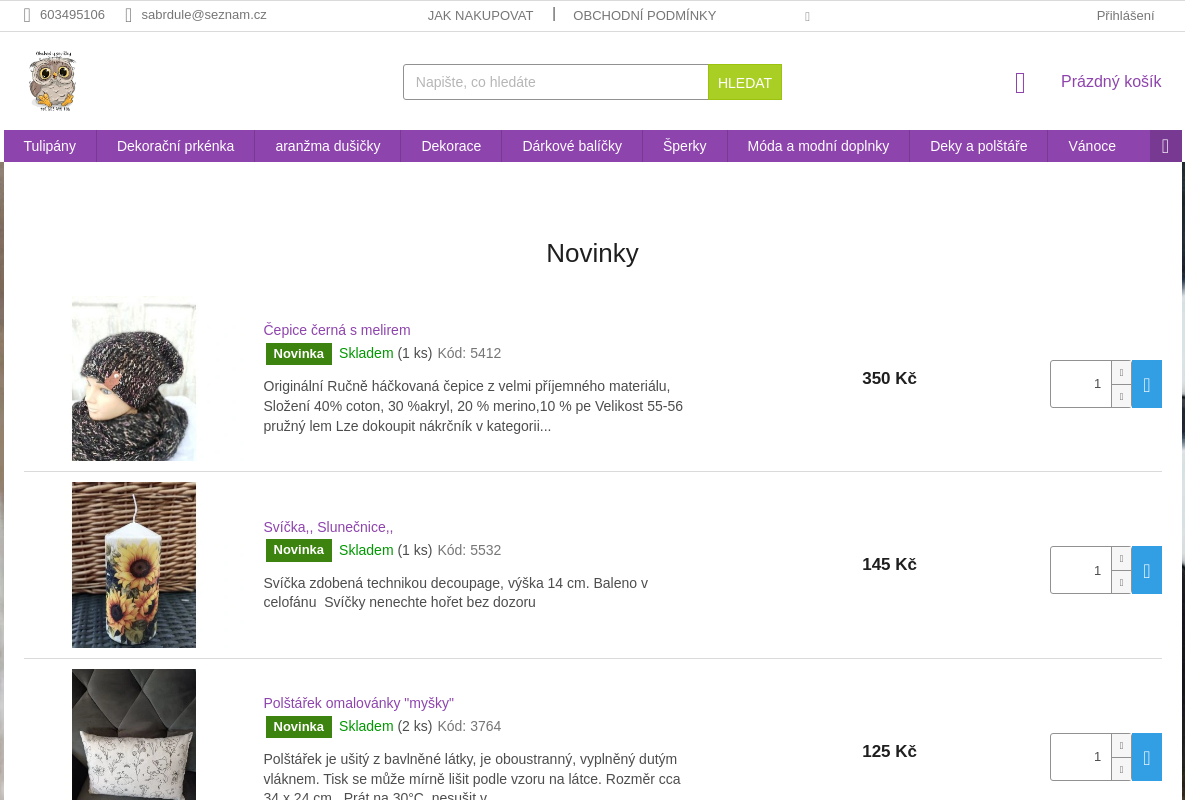1200x800 pixels.
Task: Open the Svíčka,, Slunečnice,, product link
Action: coord(329,527)
